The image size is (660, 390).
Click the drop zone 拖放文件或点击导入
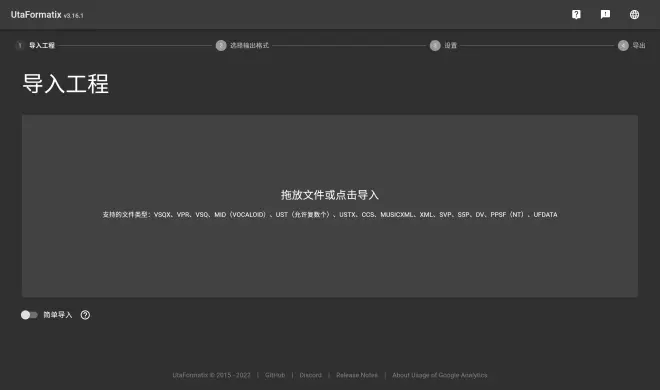click(330, 206)
